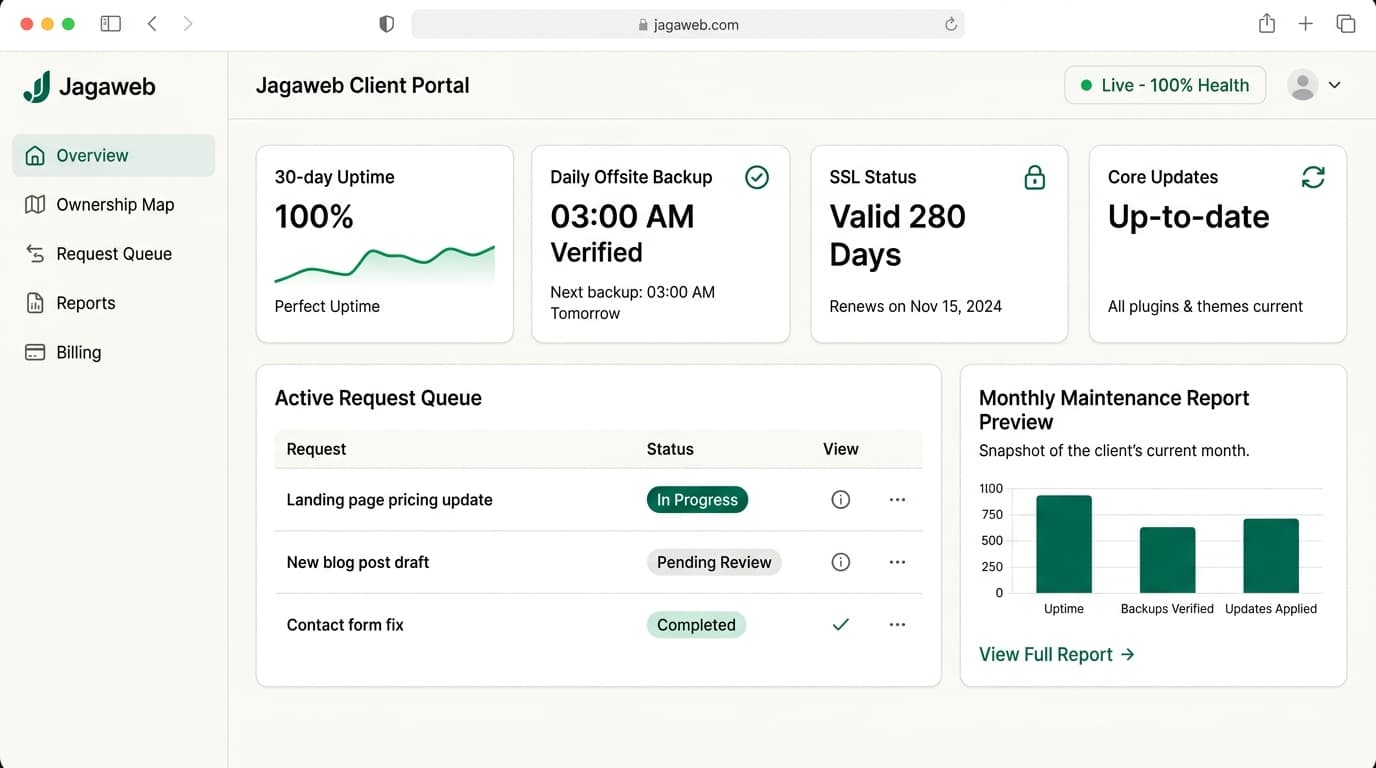Screen dimensions: 1376x768
Task: Click the Daily Offsite Backup checkmark icon
Action: tap(757, 177)
